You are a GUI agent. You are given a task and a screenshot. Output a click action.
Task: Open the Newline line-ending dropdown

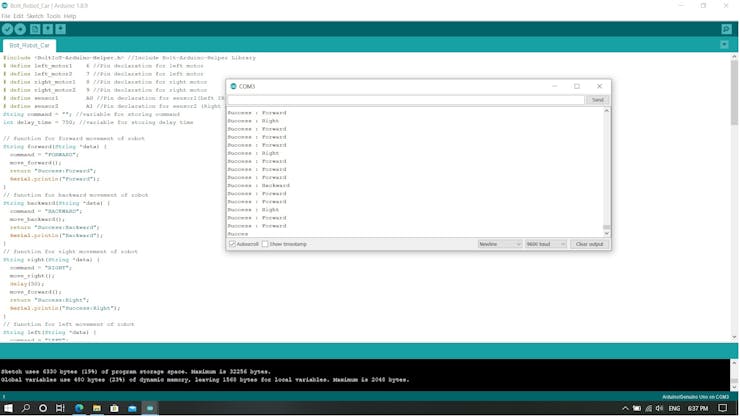click(x=499, y=244)
